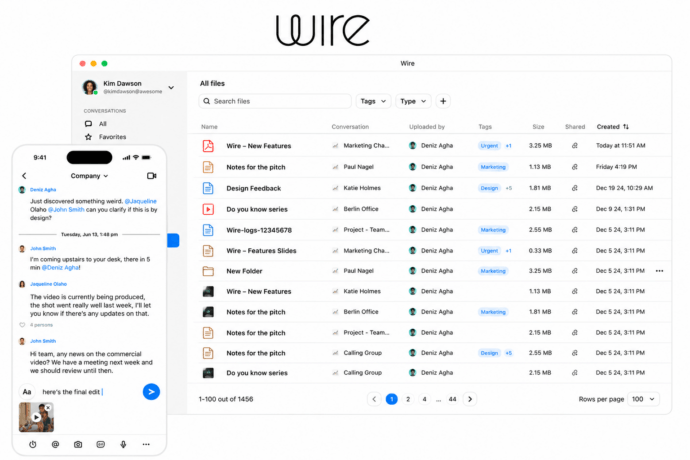Click "Today at 11:51 AM" created date
Screen dimensions: 690x460
[x=620, y=146]
